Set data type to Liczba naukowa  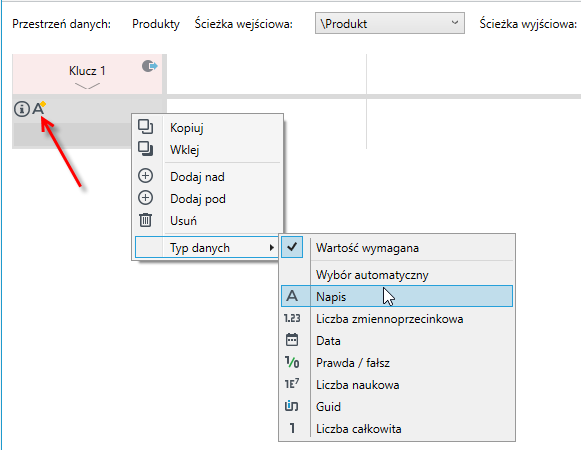click(x=397, y=384)
